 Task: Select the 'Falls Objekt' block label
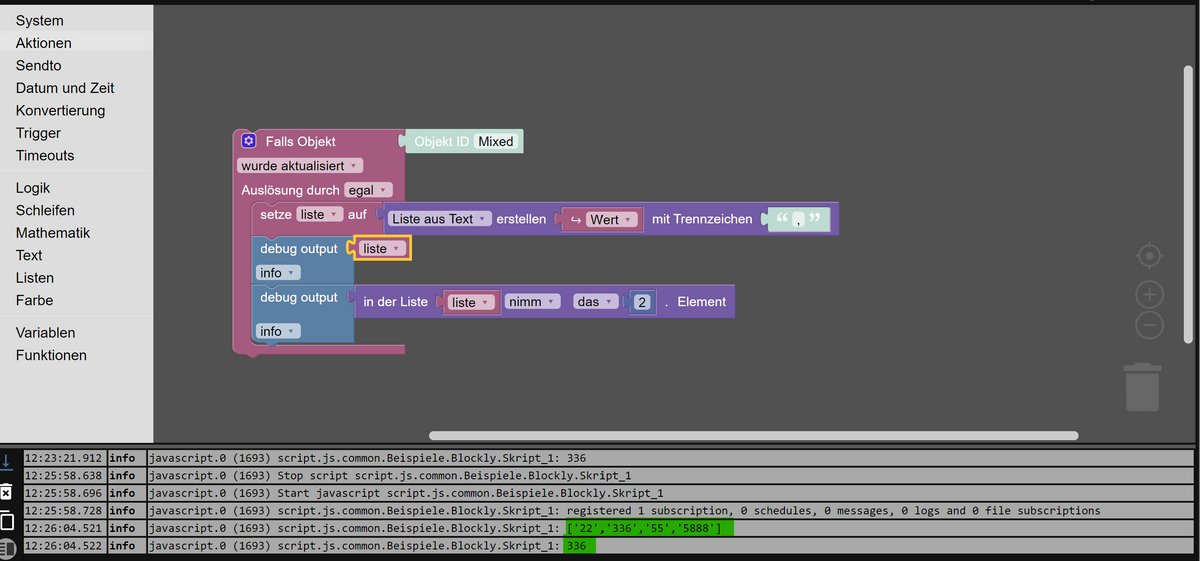[300, 141]
